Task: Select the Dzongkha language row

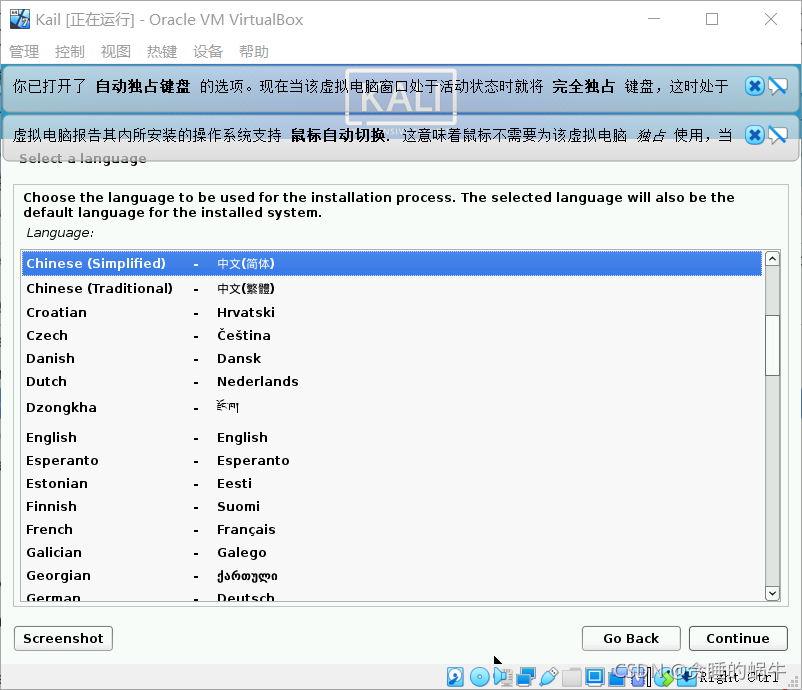Action: point(392,408)
